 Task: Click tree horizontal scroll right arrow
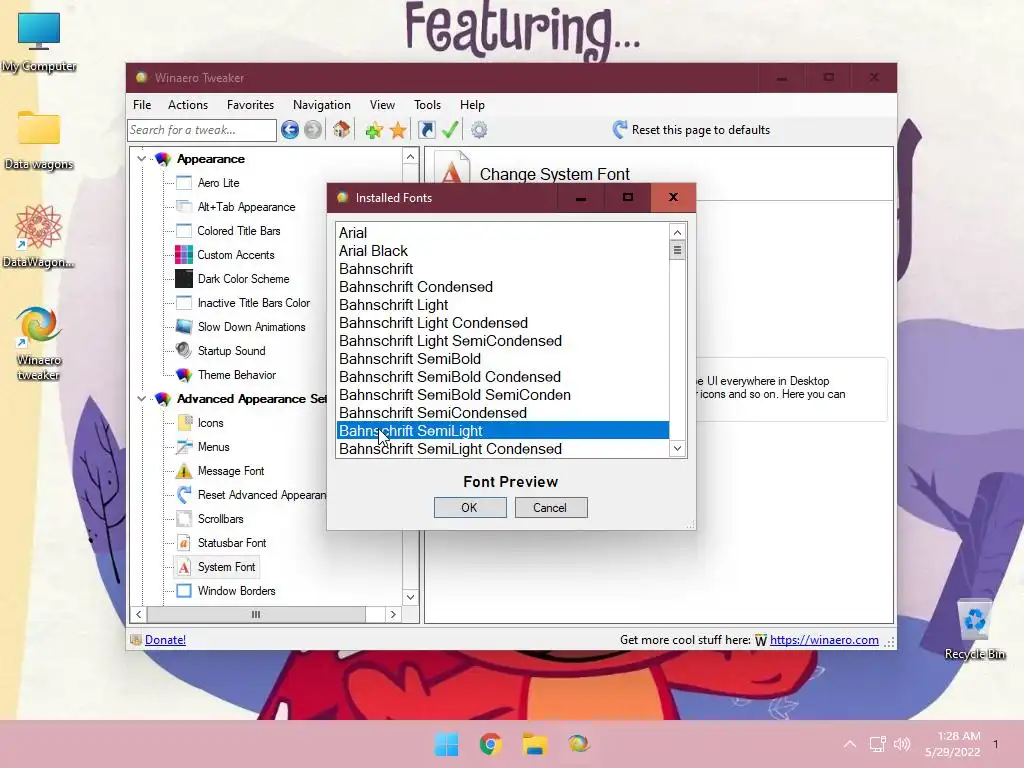click(392, 615)
